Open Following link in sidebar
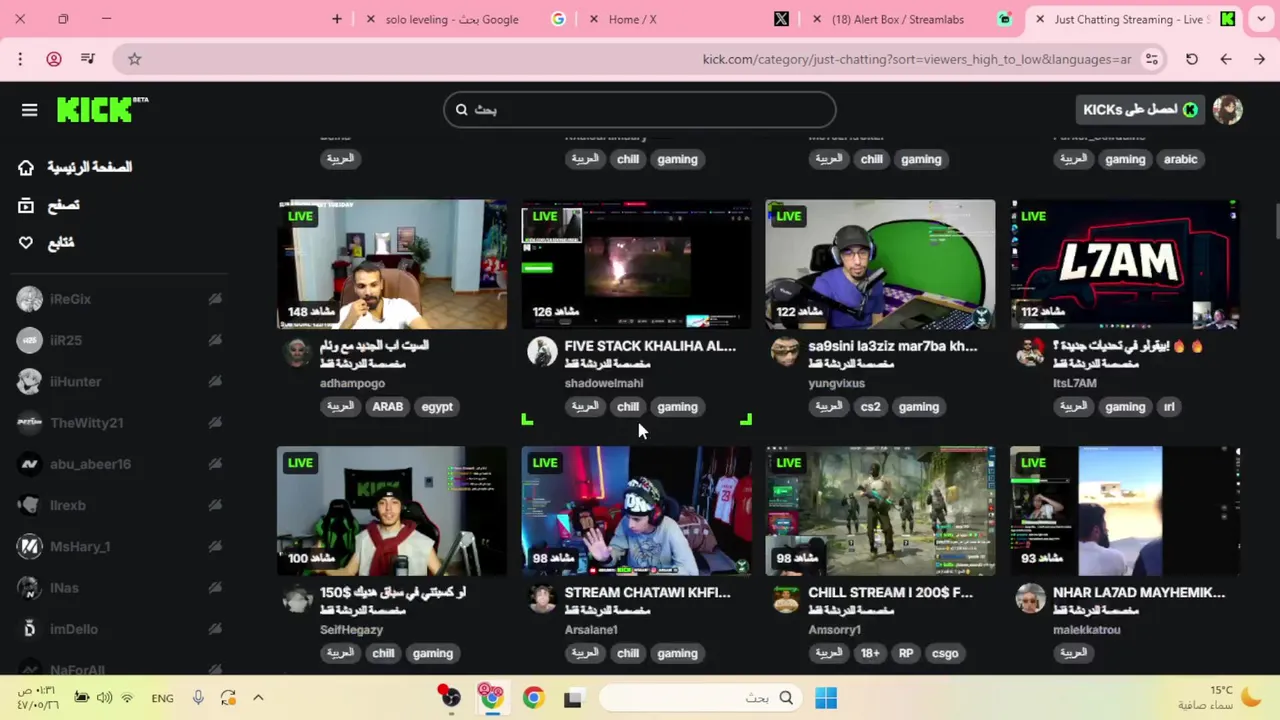This screenshot has width=1280, height=720. [60, 243]
